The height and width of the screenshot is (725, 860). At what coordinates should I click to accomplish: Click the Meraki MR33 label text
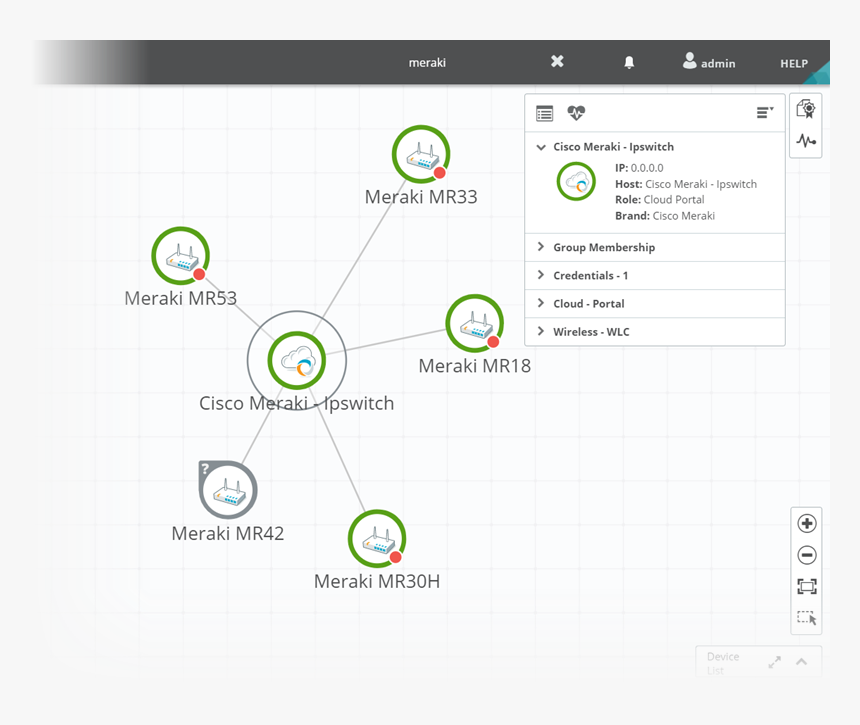click(x=421, y=197)
